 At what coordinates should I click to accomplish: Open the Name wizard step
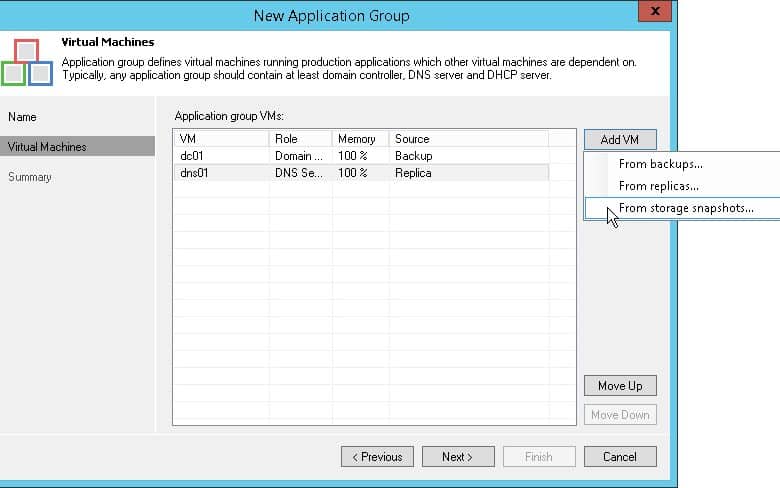tap(22, 117)
